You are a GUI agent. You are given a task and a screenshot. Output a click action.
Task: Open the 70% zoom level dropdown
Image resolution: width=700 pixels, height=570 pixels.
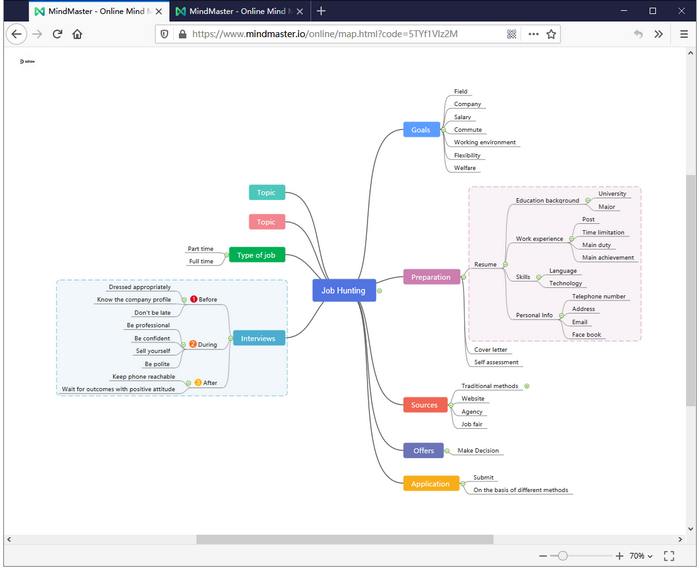(x=641, y=555)
